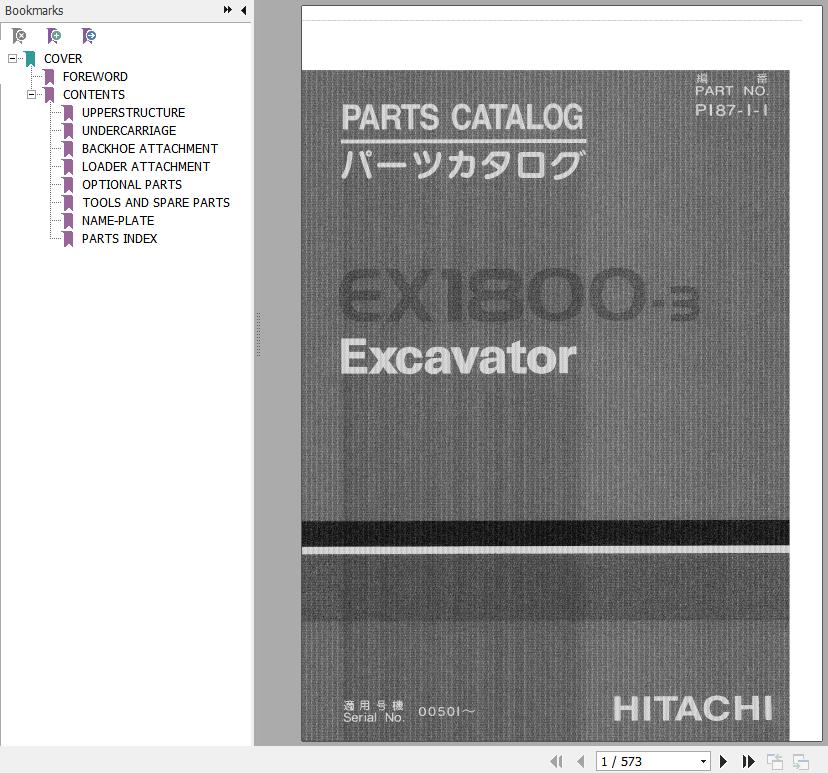The height and width of the screenshot is (773, 828).
Task: Jump to the UPPERSTRUCTURE section
Action: click(x=134, y=112)
